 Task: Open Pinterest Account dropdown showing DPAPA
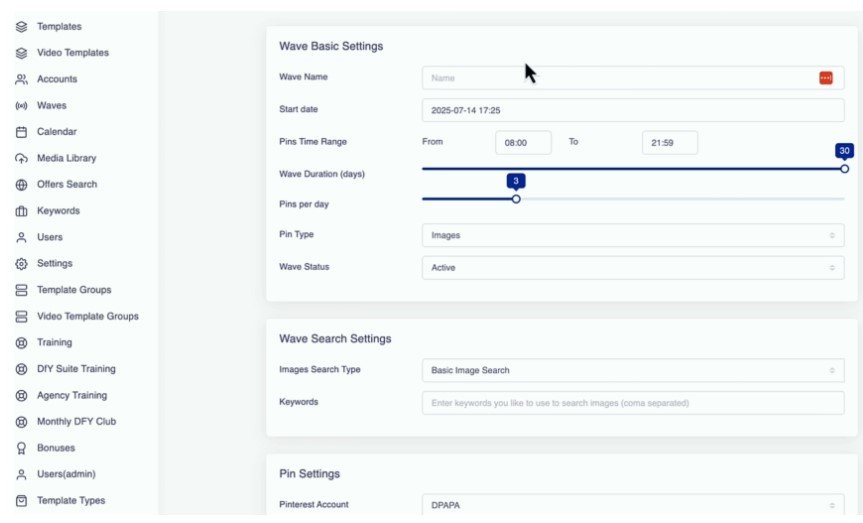(633, 505)
